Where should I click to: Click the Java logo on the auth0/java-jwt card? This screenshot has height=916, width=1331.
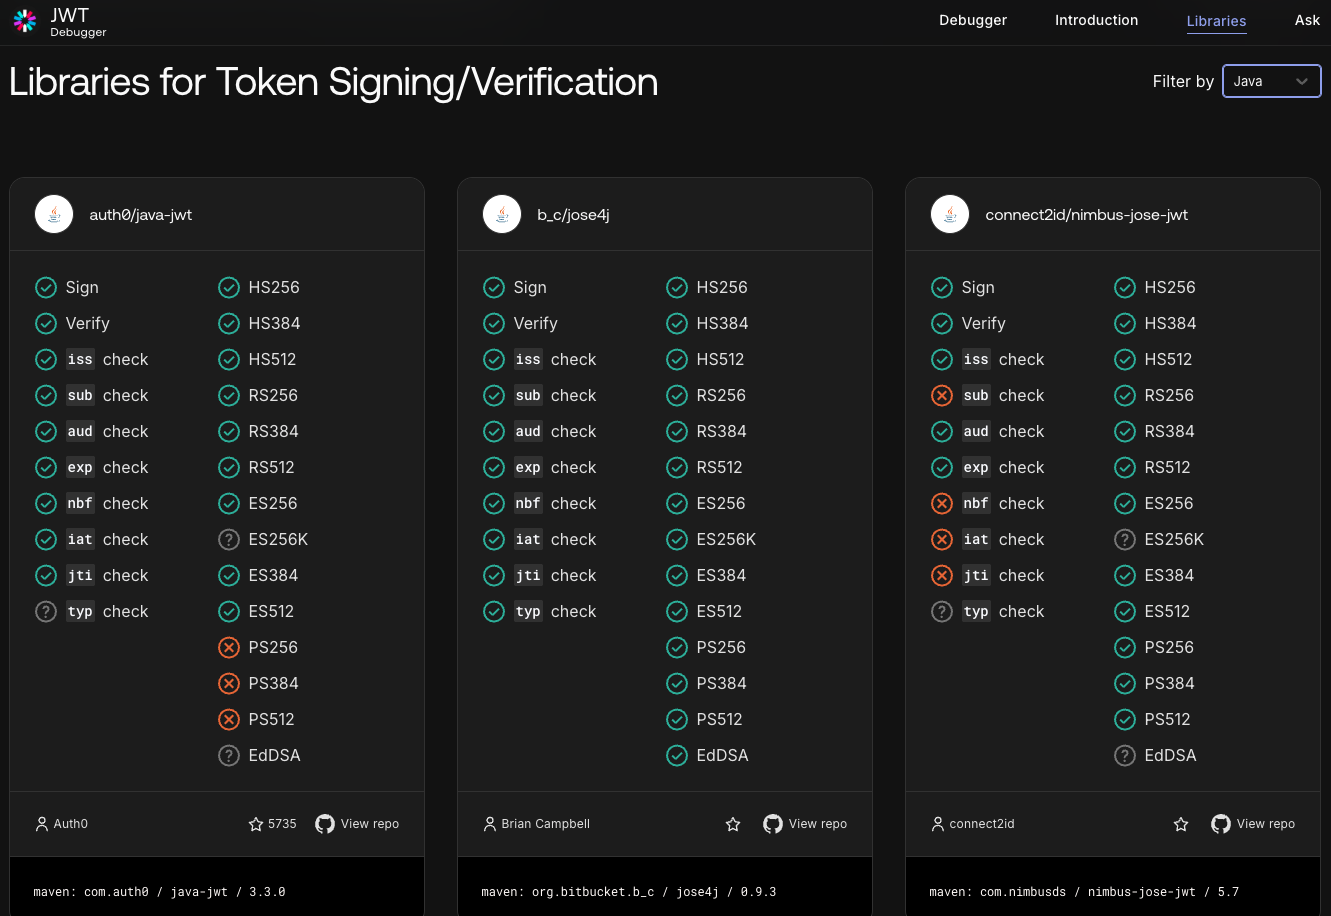pos(54,214)
